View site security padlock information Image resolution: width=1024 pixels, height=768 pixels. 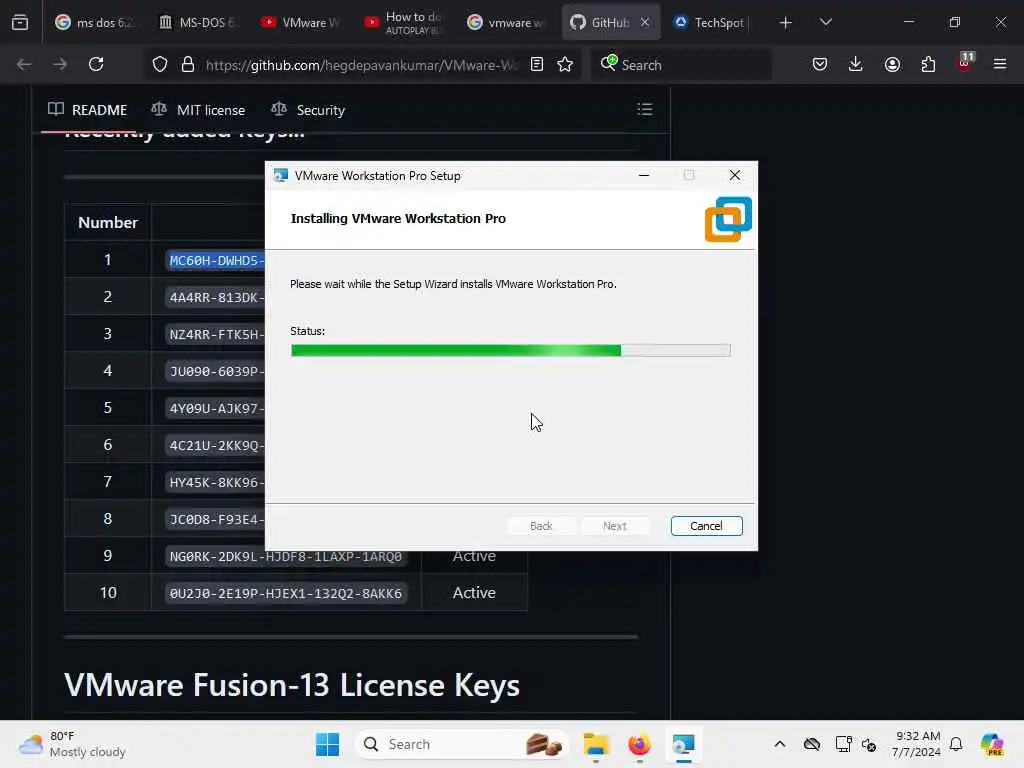click(x=187, y=64)
